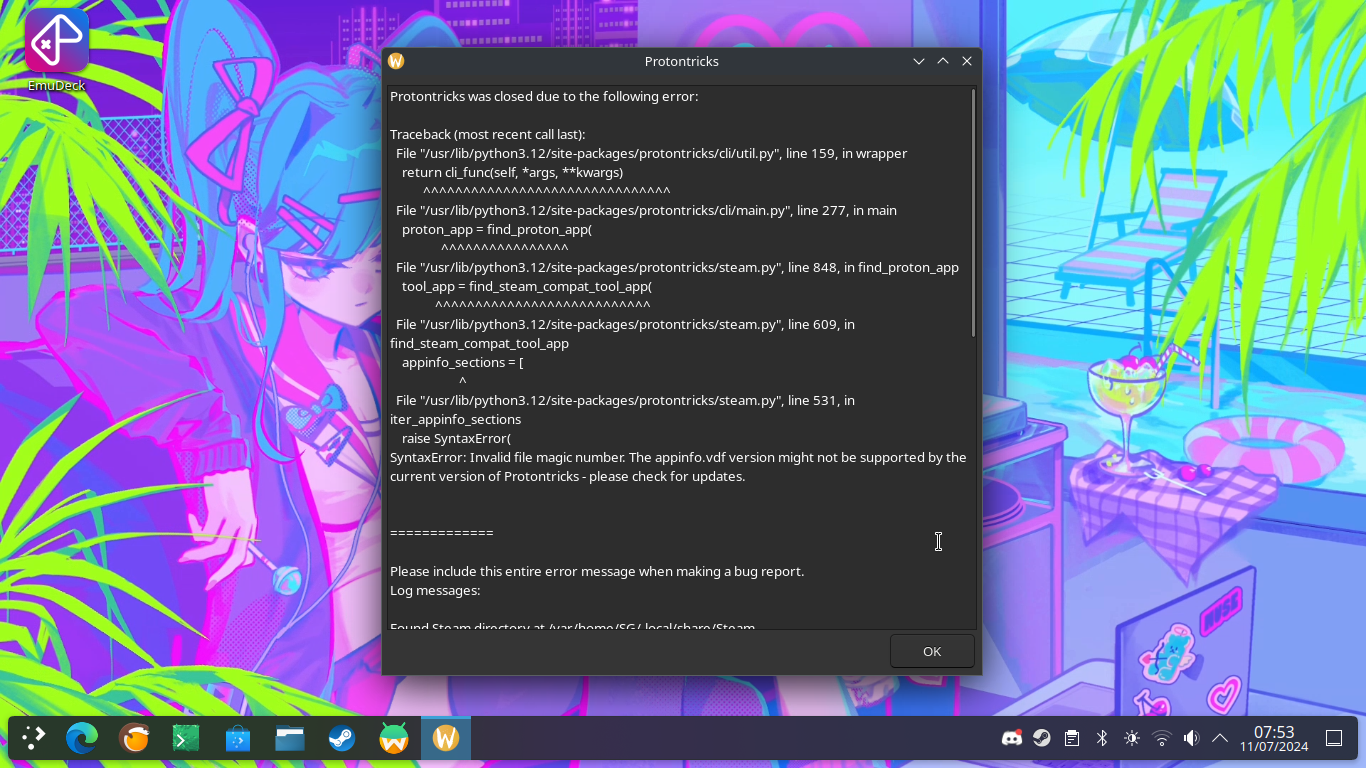Close the Protontricks error window
This screenshot has width=1366, height=768.
point(967,61)
